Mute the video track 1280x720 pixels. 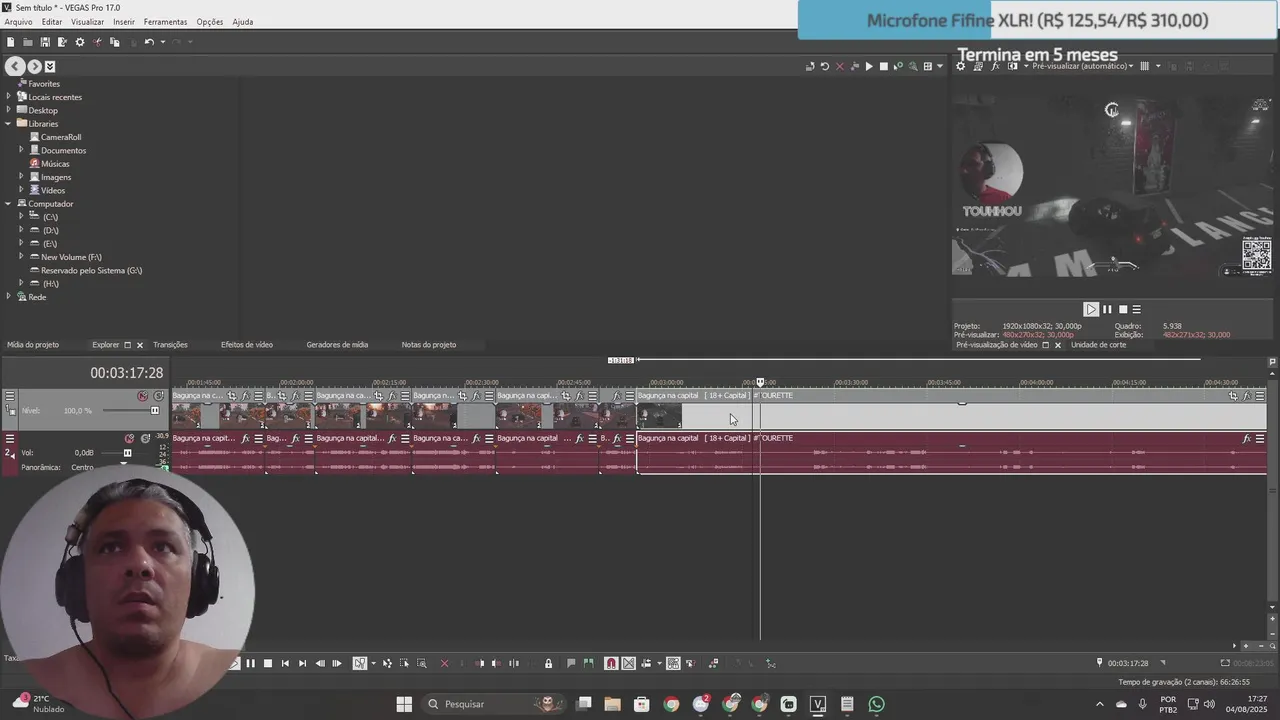point(142,396)
